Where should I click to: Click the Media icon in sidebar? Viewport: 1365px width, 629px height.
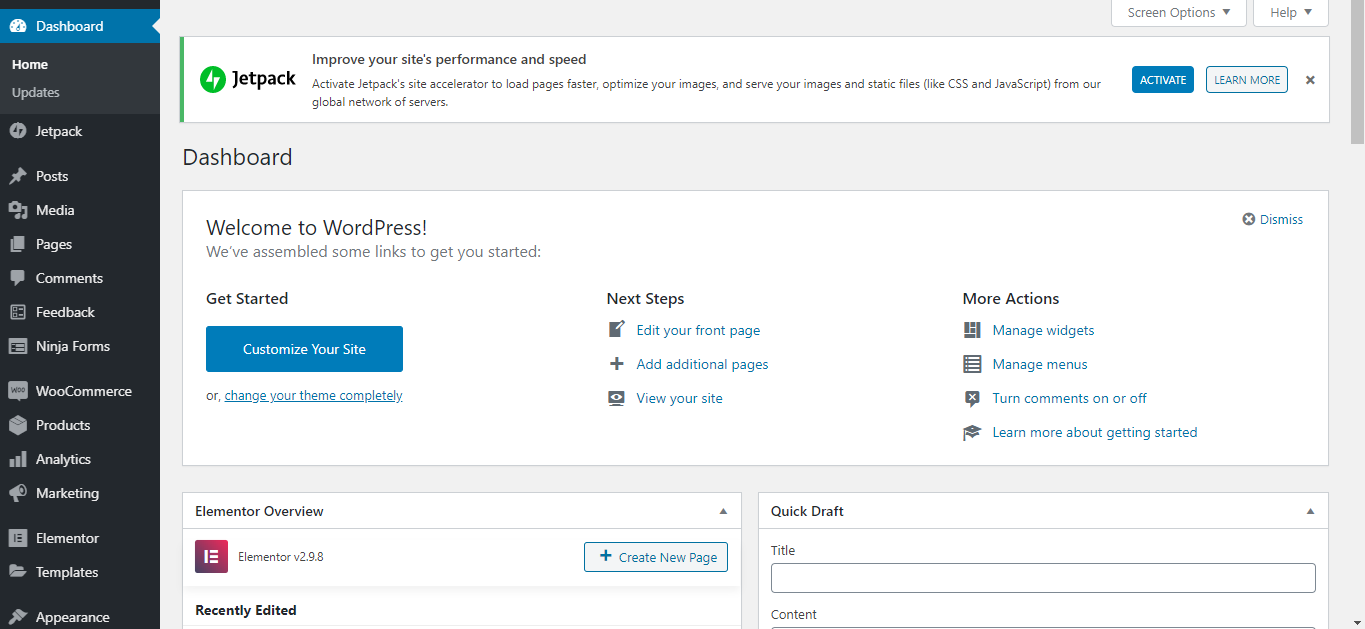[18, 210]
